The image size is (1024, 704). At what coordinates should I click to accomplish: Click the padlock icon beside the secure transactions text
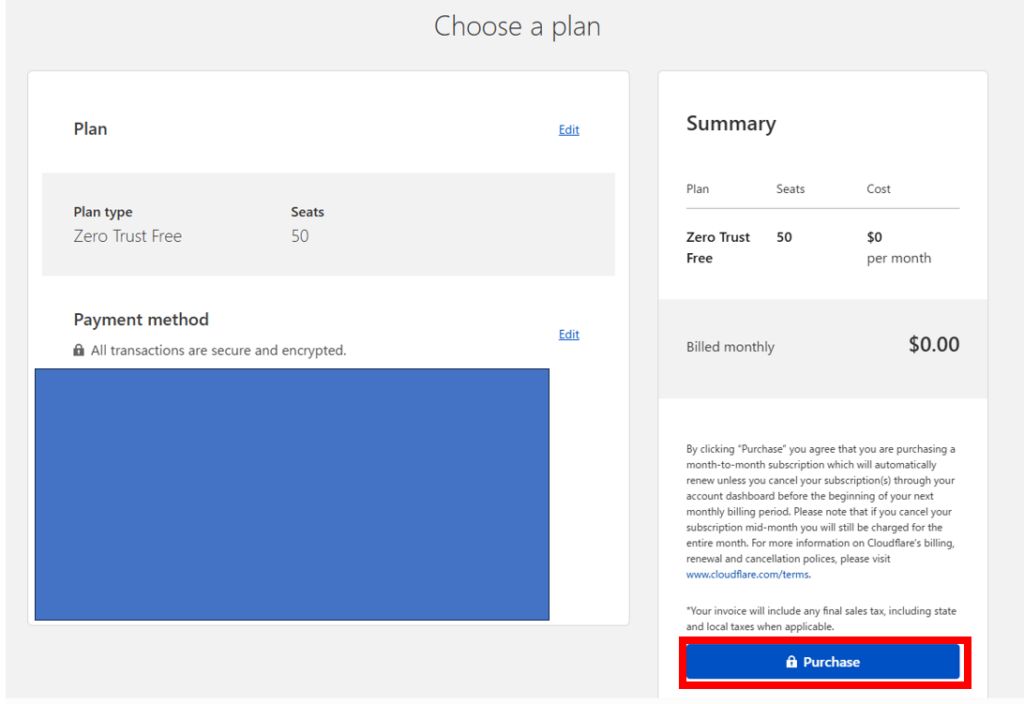tap(79, 351)
